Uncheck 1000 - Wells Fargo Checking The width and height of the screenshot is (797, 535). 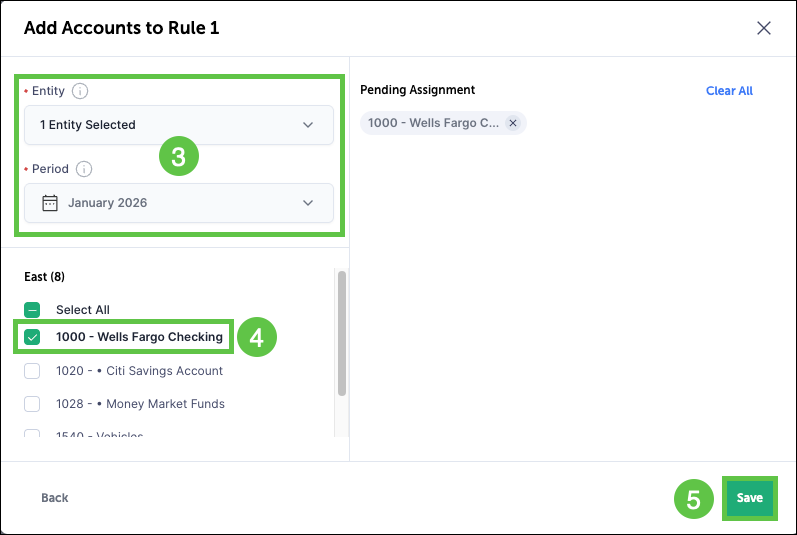coord(32,337)
